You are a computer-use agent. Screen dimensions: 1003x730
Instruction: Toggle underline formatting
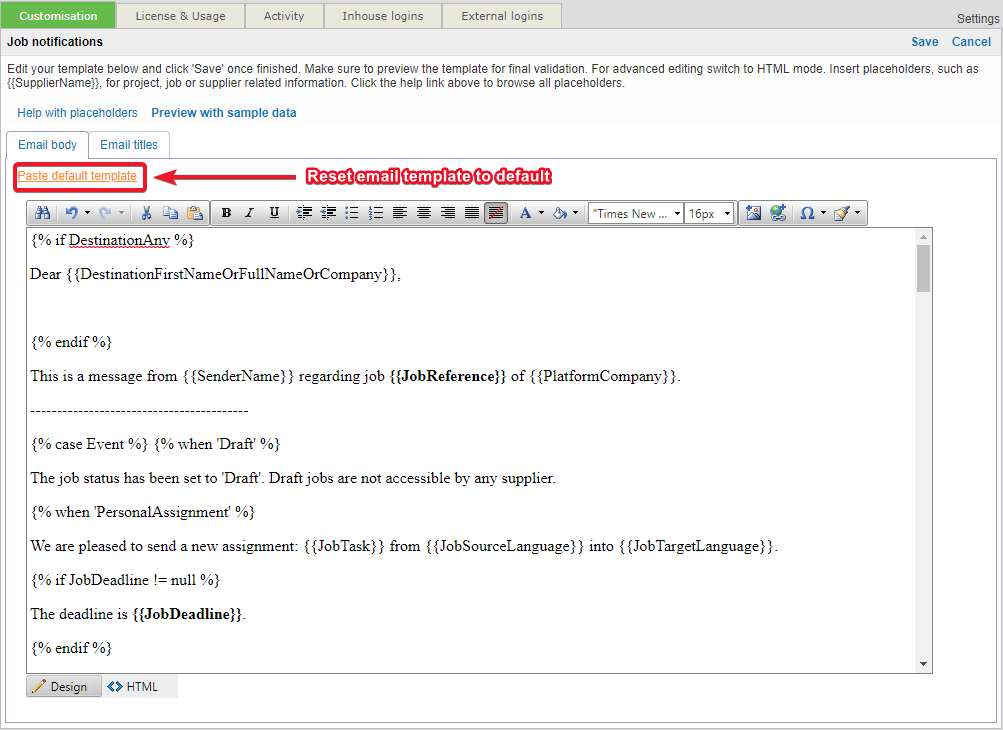[274, 213]
